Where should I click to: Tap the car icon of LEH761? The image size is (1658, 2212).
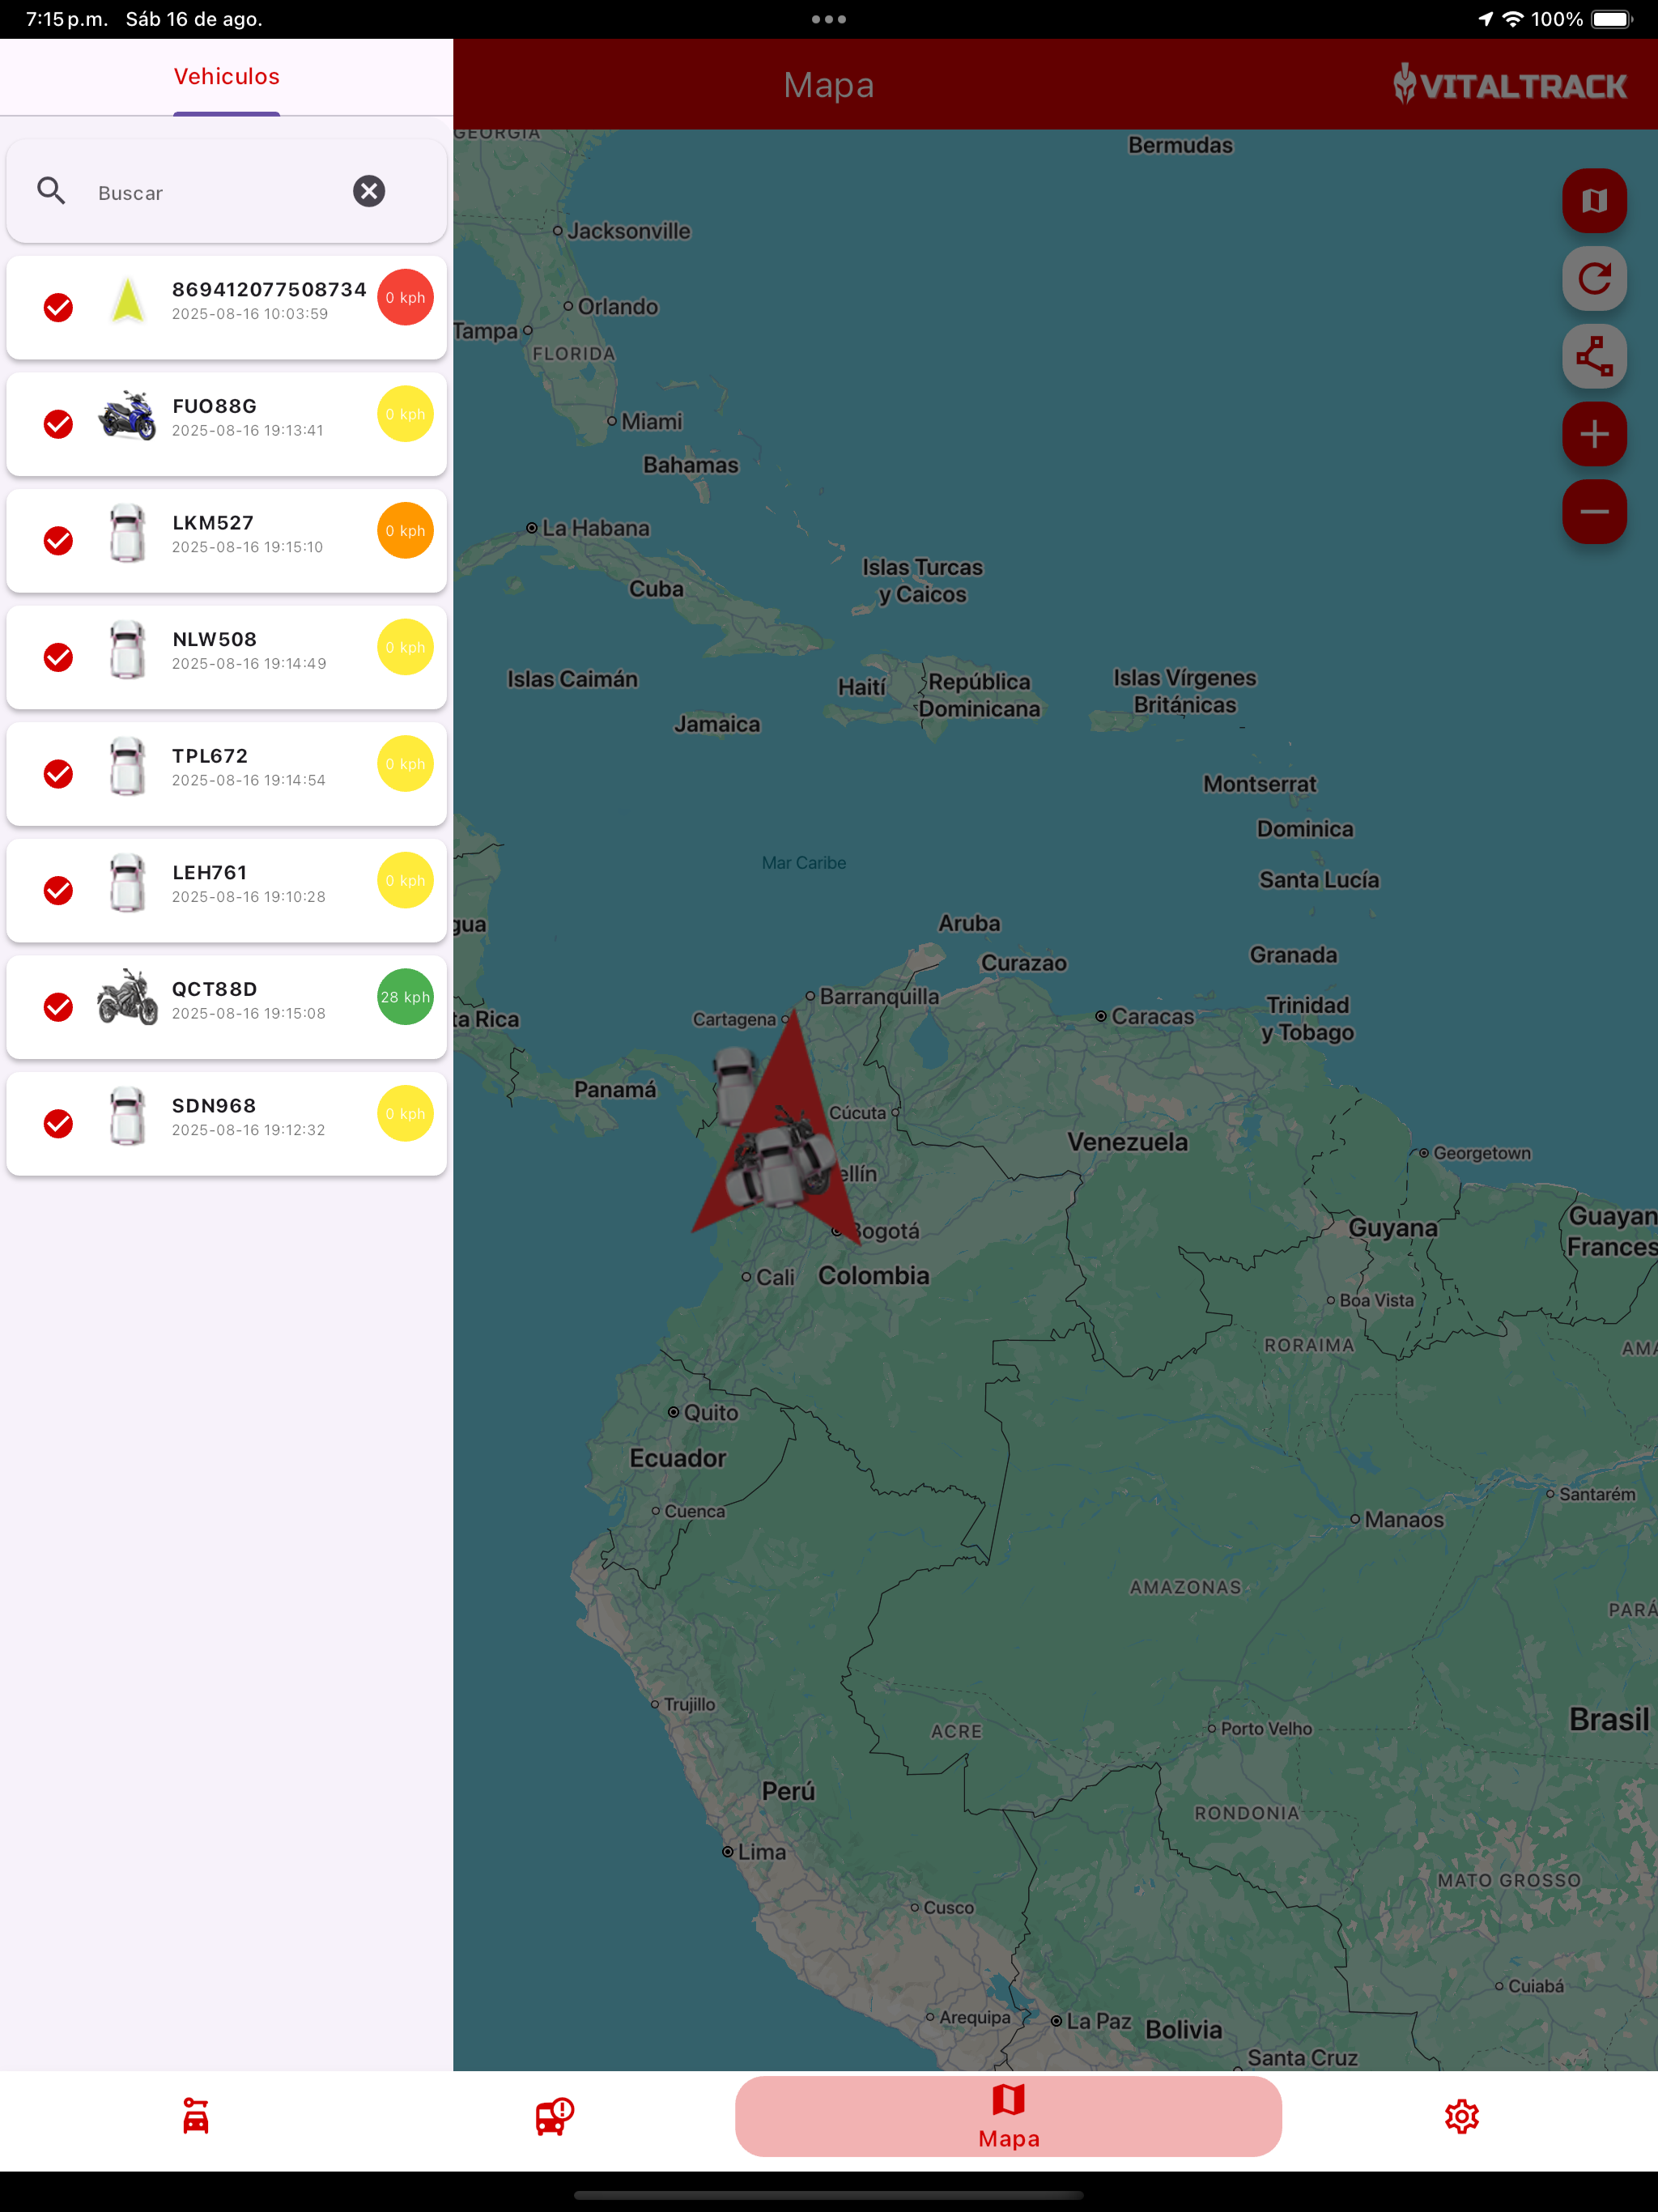pos(127,883)
